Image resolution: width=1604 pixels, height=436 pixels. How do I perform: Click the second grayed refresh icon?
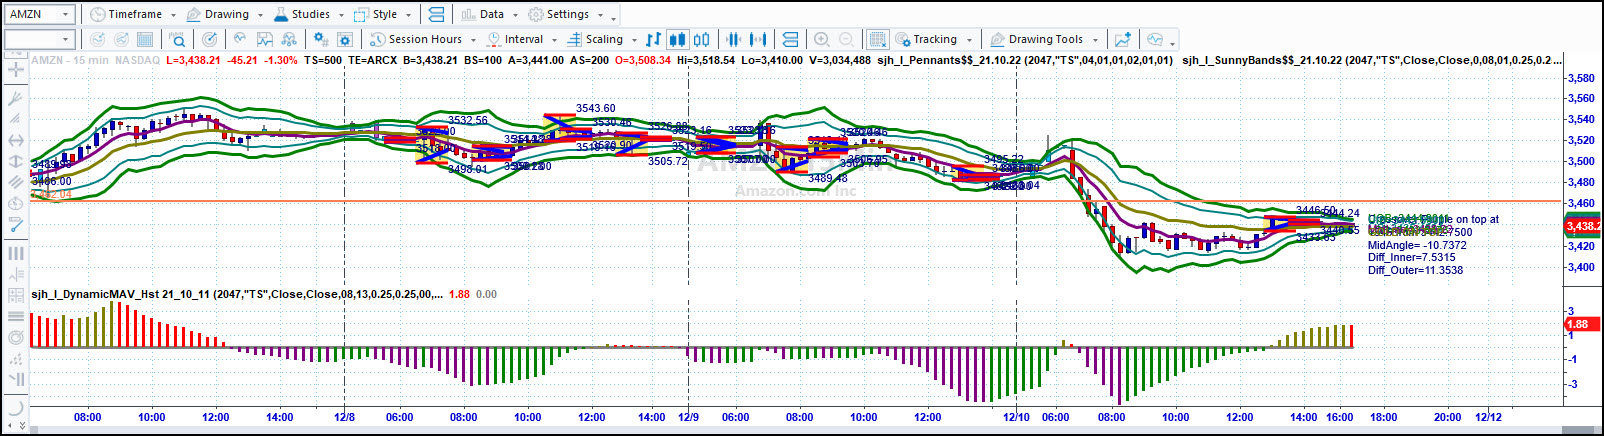tap(121, 39)
